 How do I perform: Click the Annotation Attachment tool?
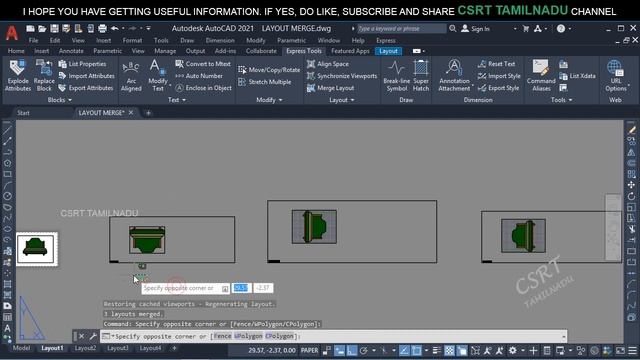pos(454,75)
